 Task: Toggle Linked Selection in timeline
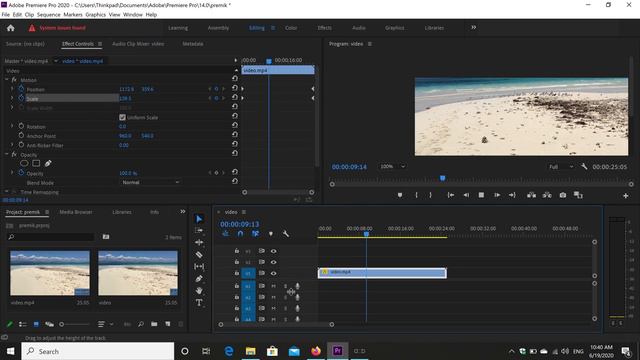click(x=256, y=233)
